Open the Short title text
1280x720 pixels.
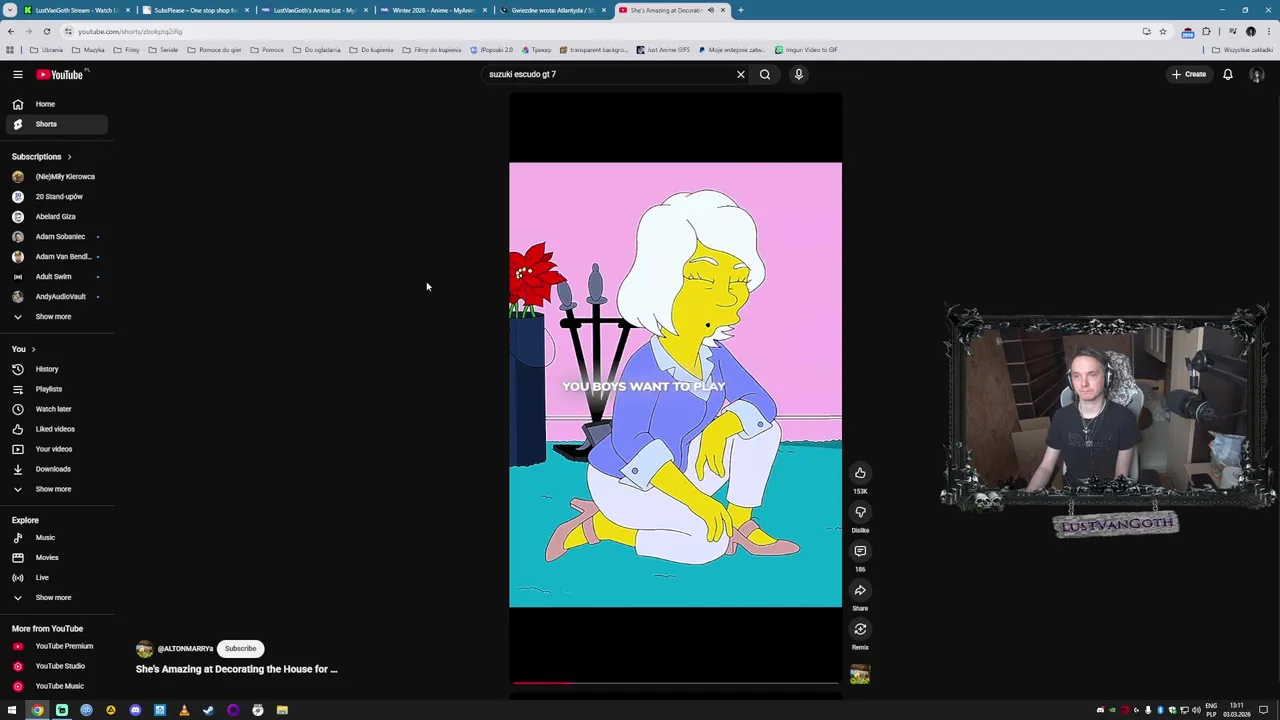point(237,669)
